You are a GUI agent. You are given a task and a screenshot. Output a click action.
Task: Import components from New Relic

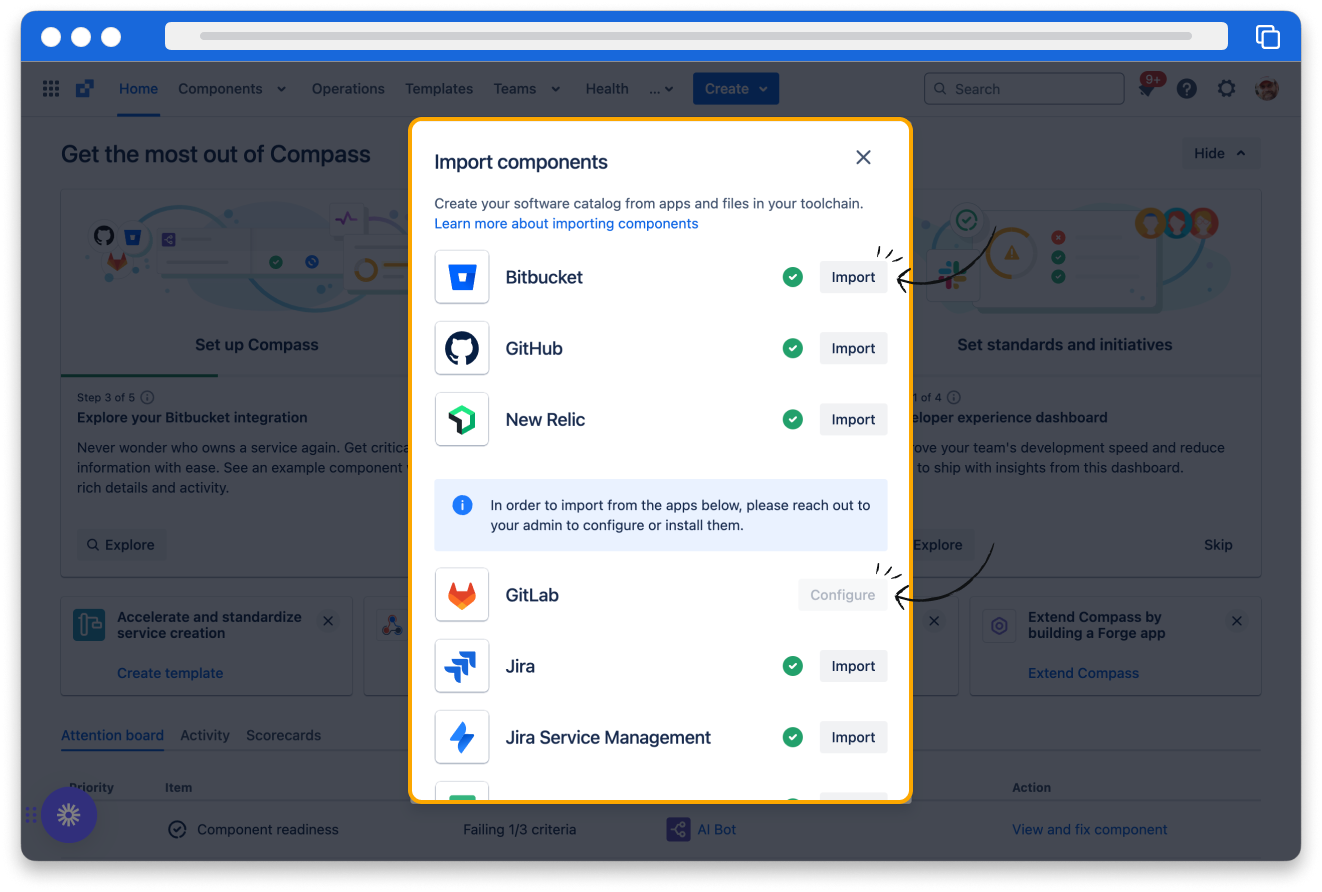point(853,419)
